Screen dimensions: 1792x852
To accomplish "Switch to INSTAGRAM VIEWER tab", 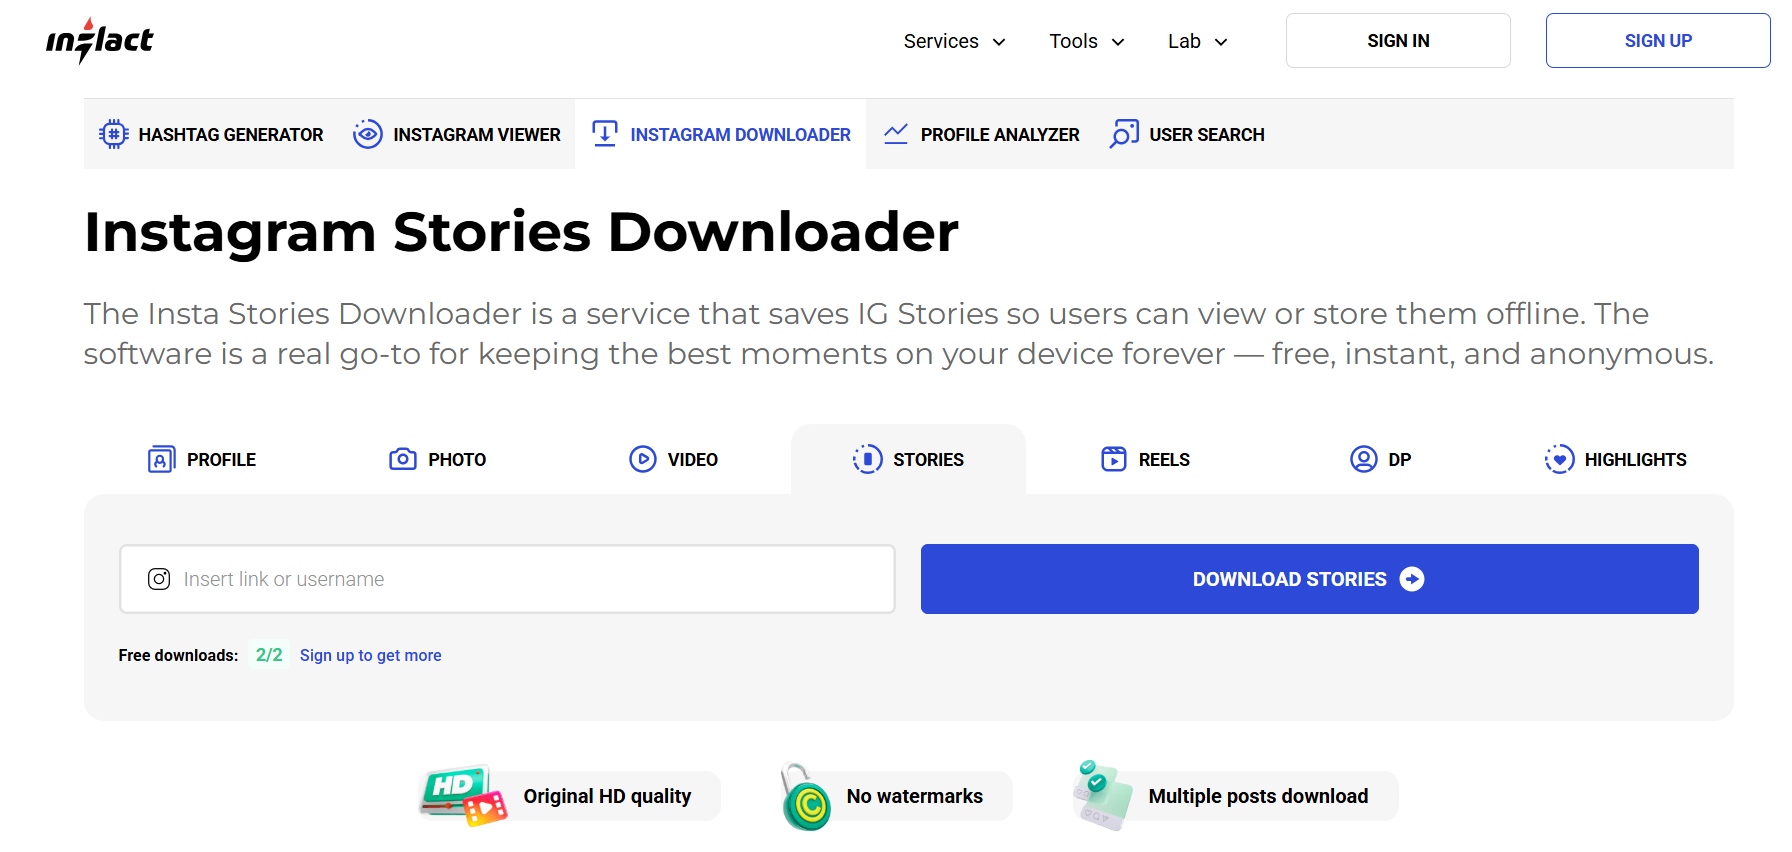I will (457, 134).
